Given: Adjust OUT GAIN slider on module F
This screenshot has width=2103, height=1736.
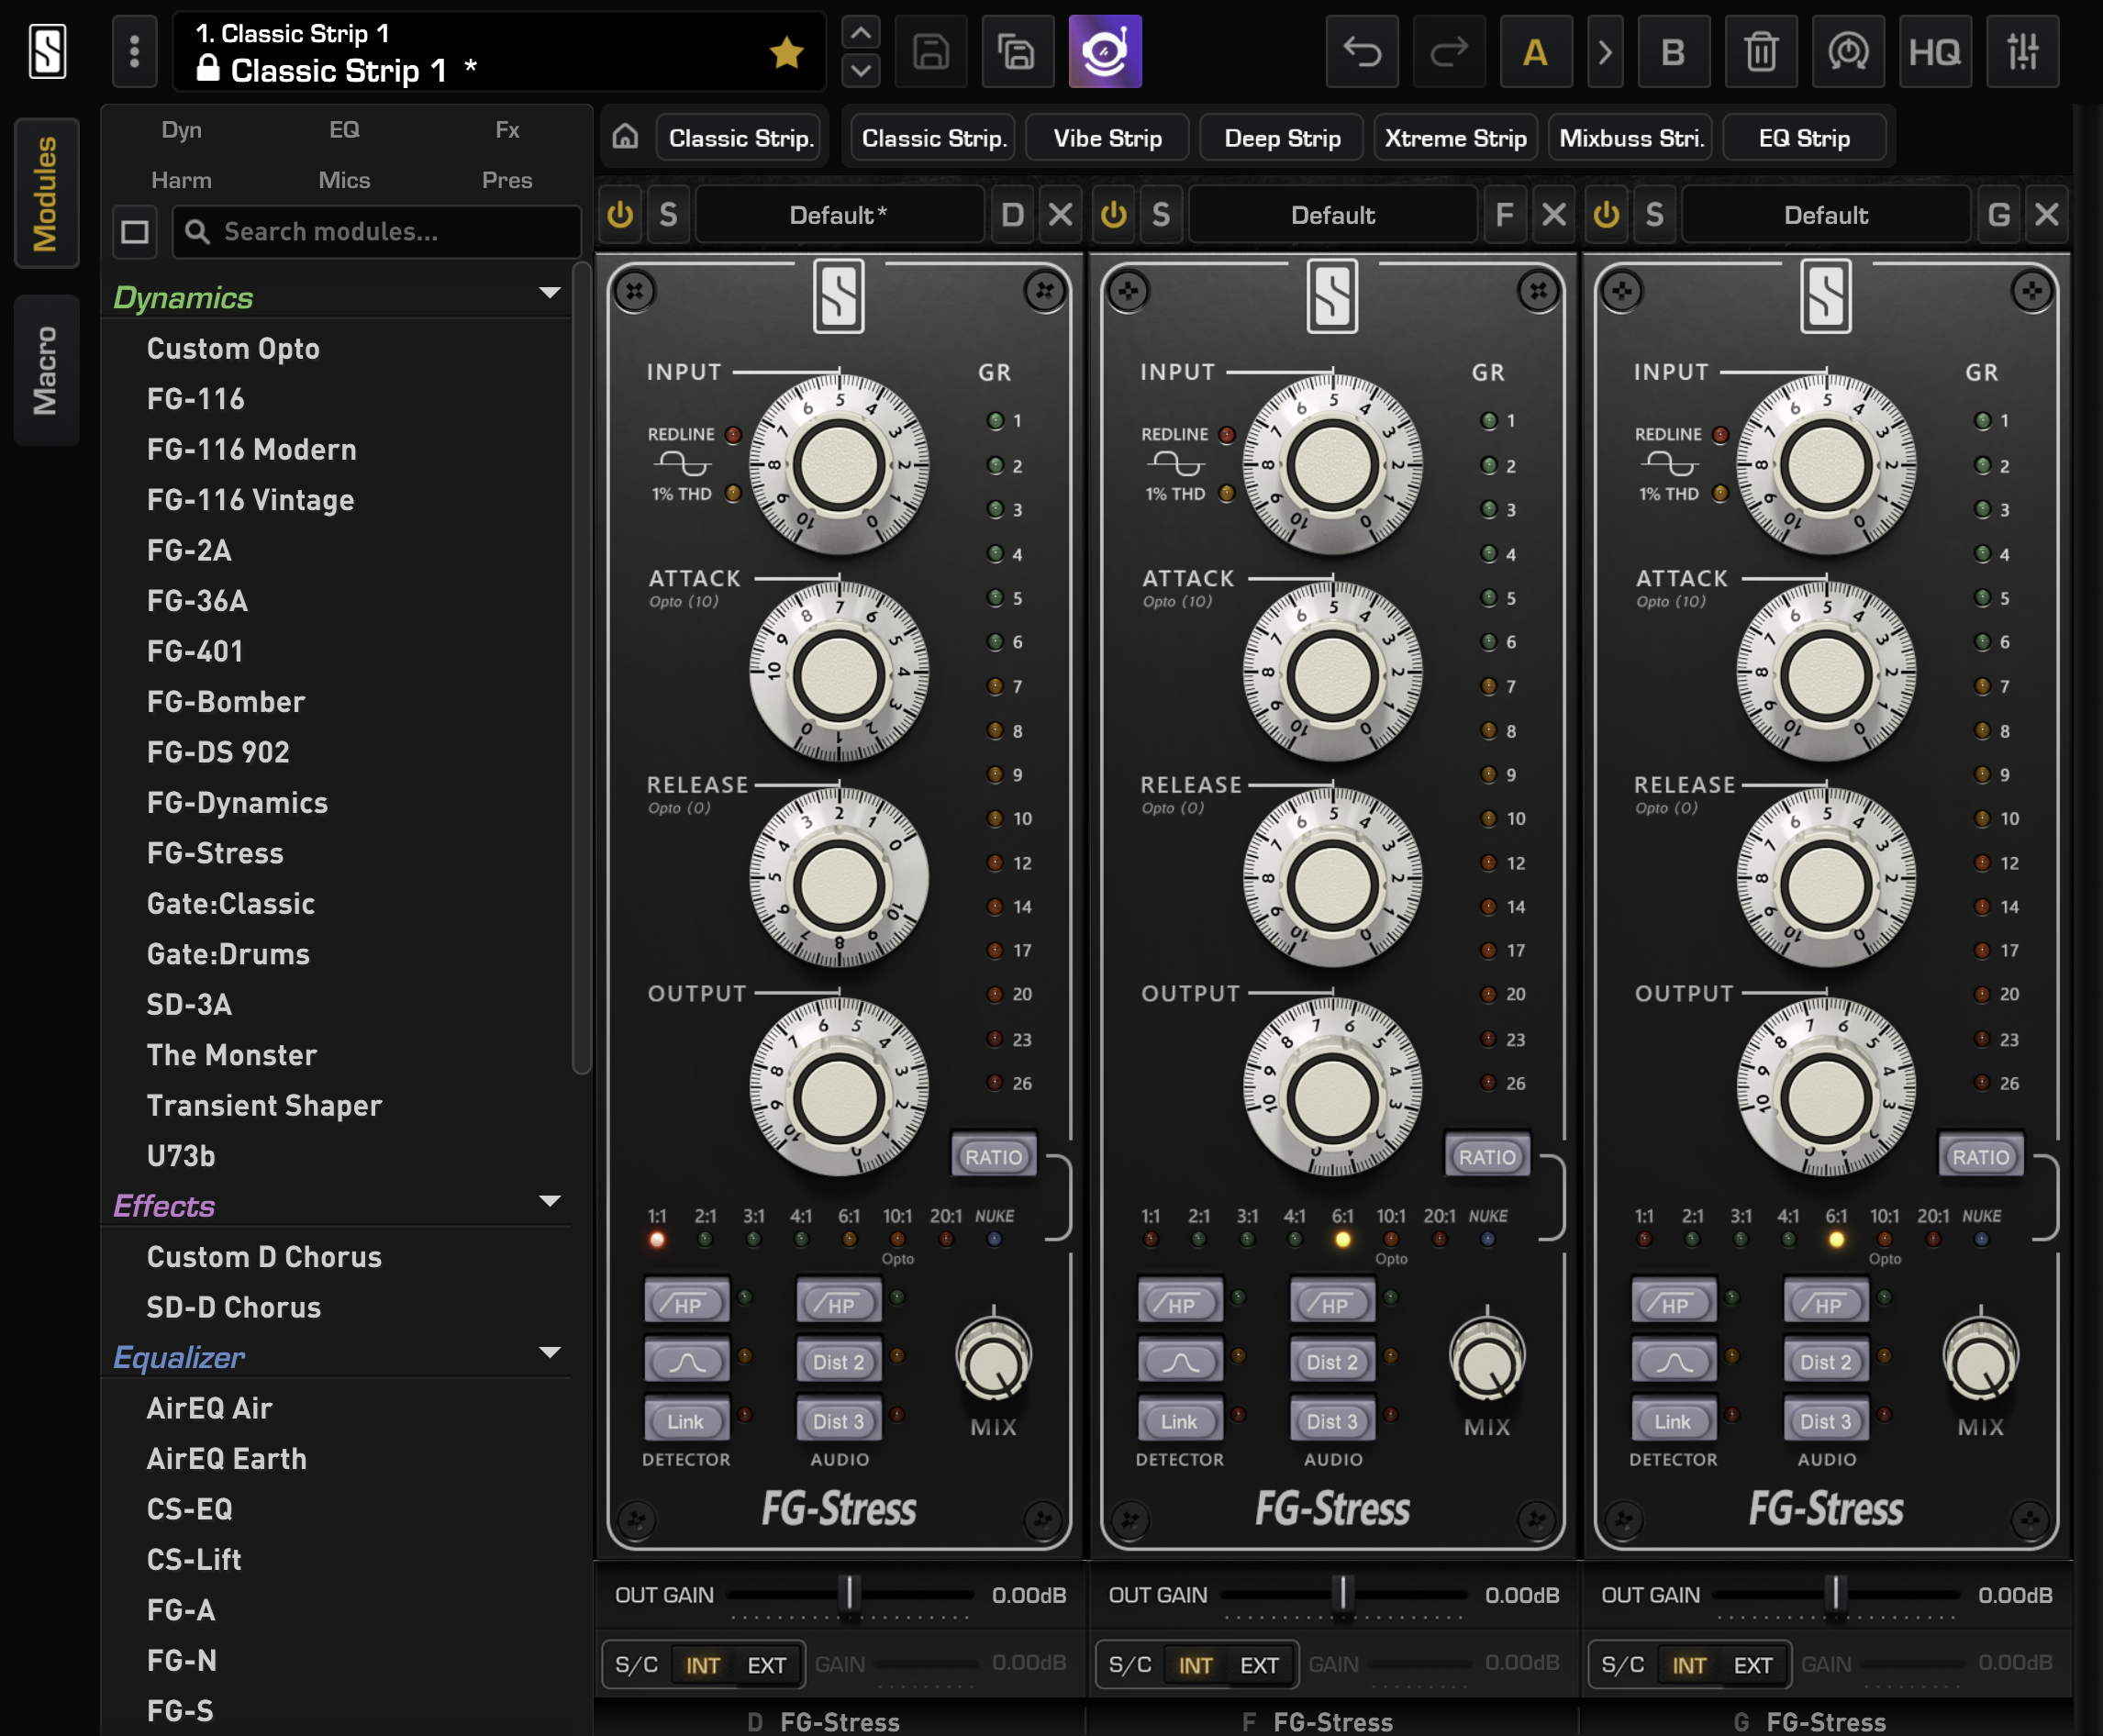Looking at the screenshot, I should coord(1343,1593).
